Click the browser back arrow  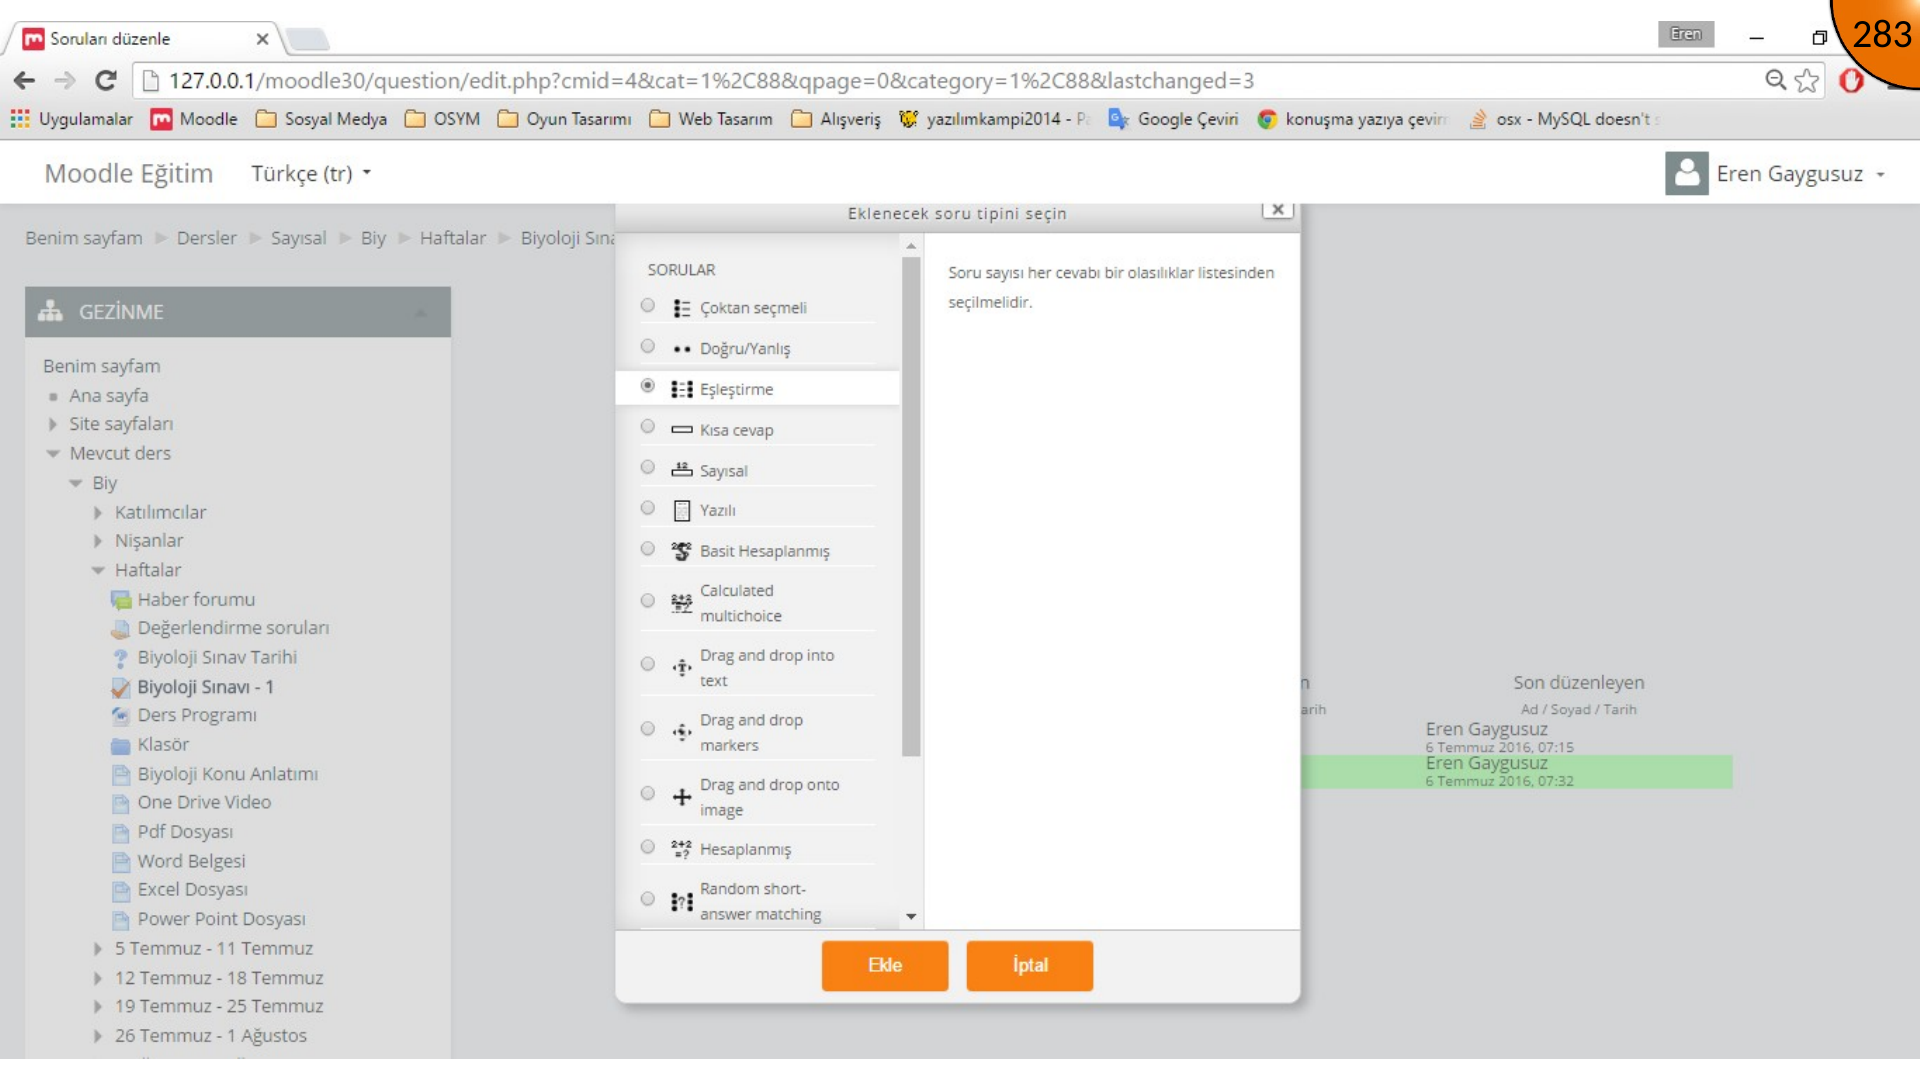[x=25, y=80]
